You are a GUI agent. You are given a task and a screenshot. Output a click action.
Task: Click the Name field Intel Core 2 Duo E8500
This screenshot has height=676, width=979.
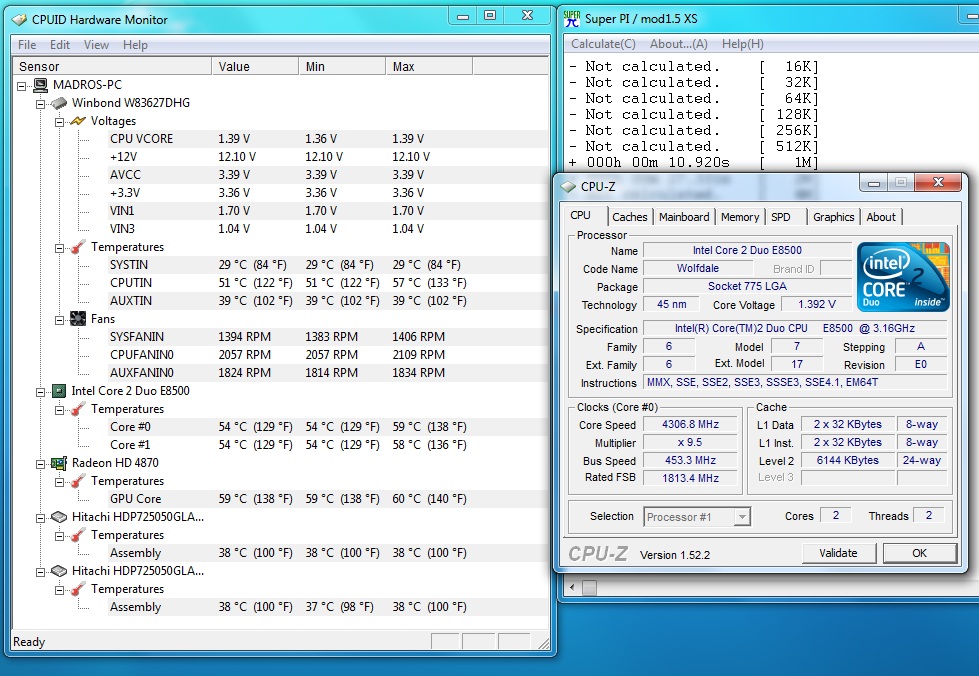[747, 250]
